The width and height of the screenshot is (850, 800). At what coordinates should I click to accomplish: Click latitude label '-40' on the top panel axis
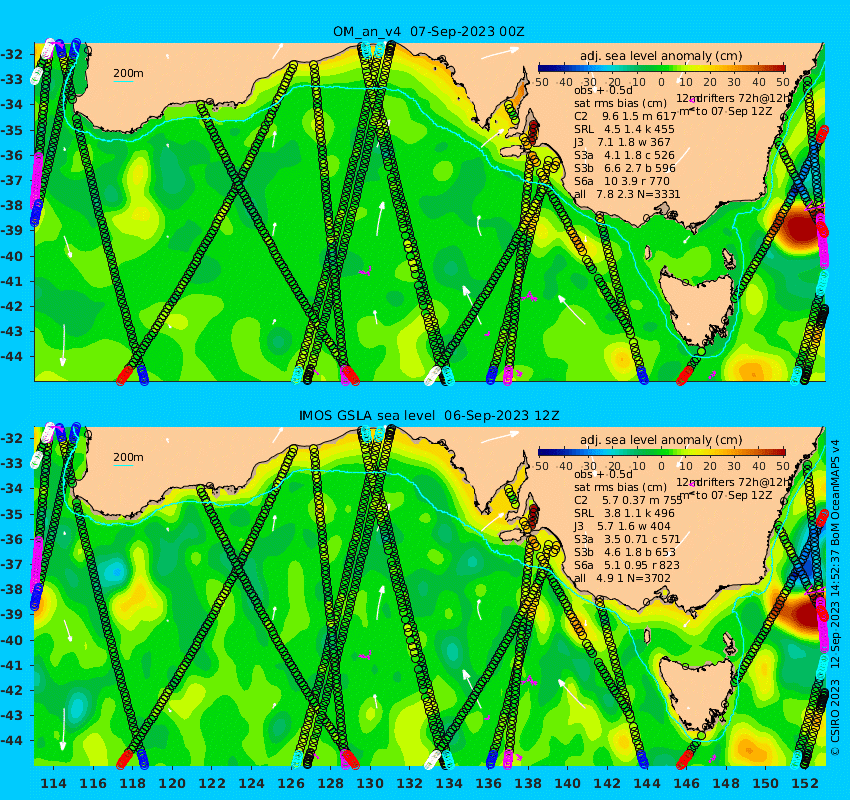pyautogui.click(x=11, y=256)
